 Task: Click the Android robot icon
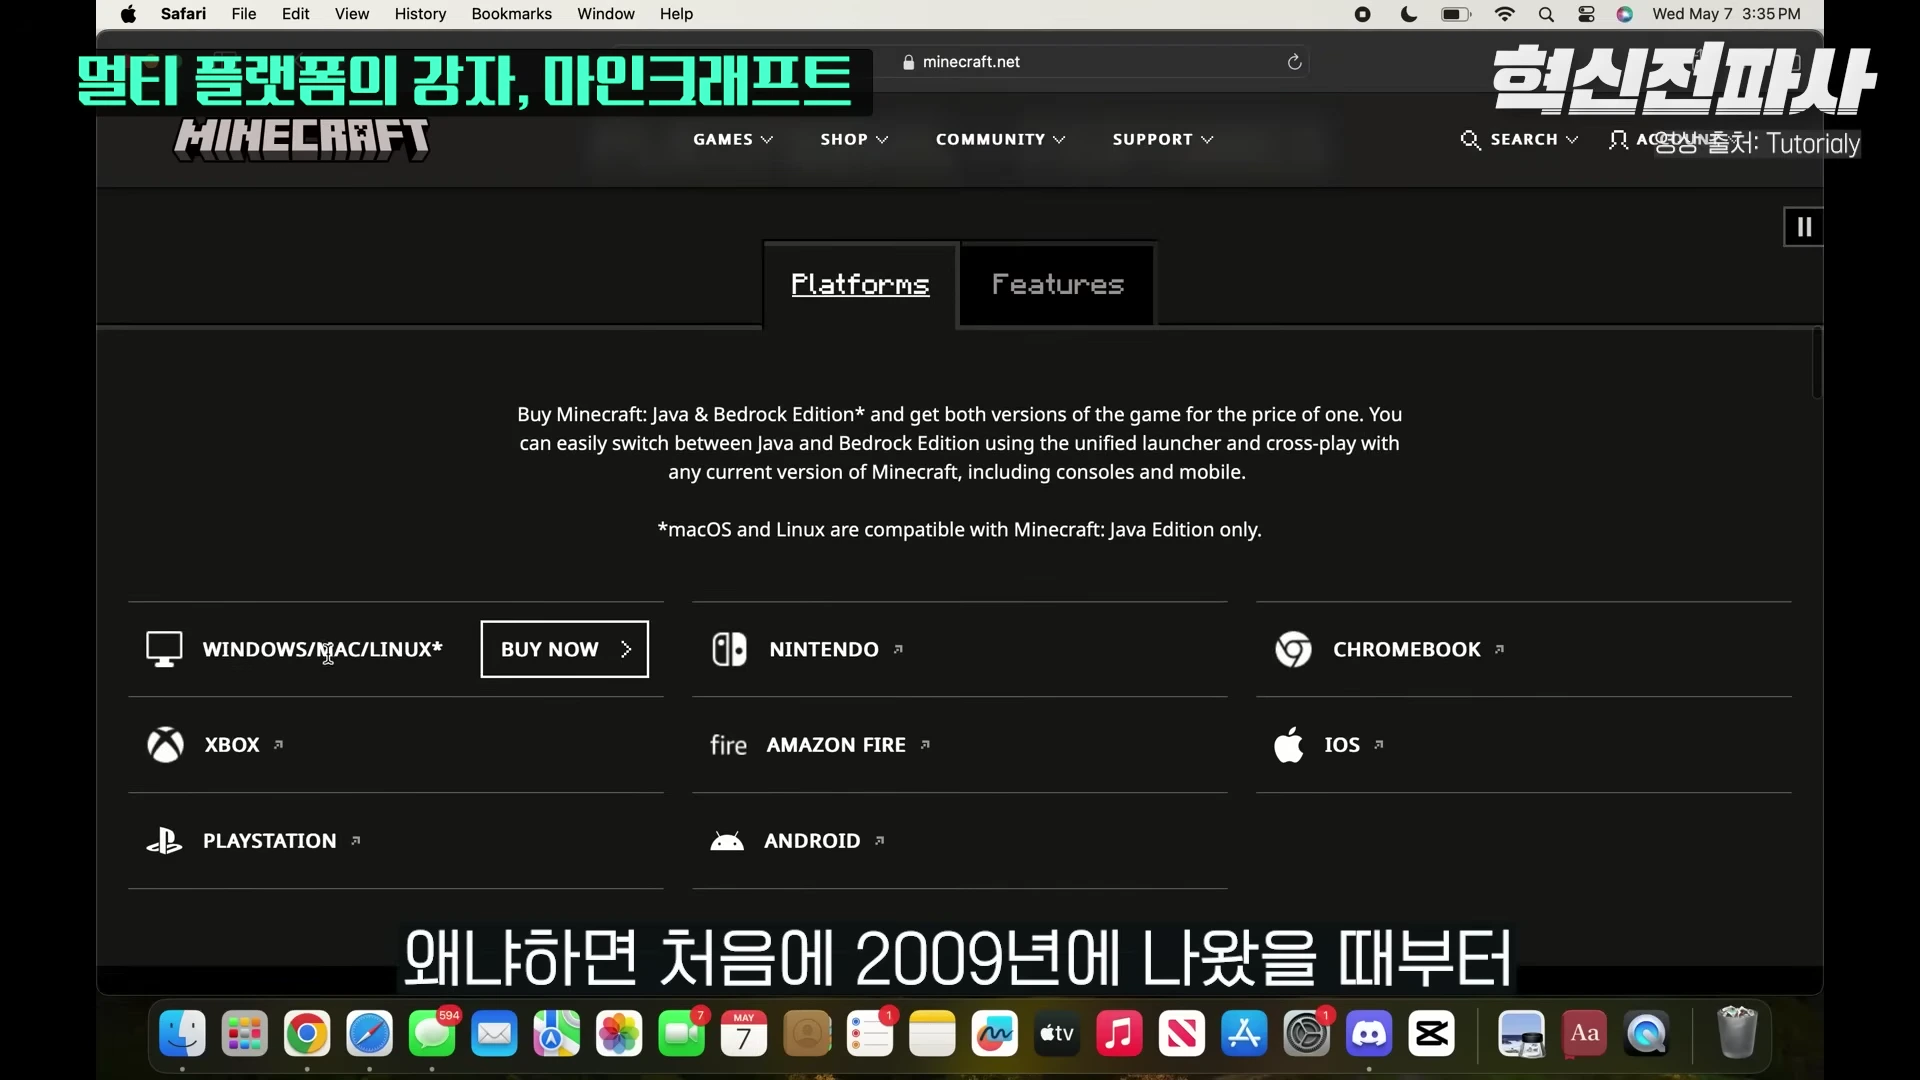click(727, 841)
